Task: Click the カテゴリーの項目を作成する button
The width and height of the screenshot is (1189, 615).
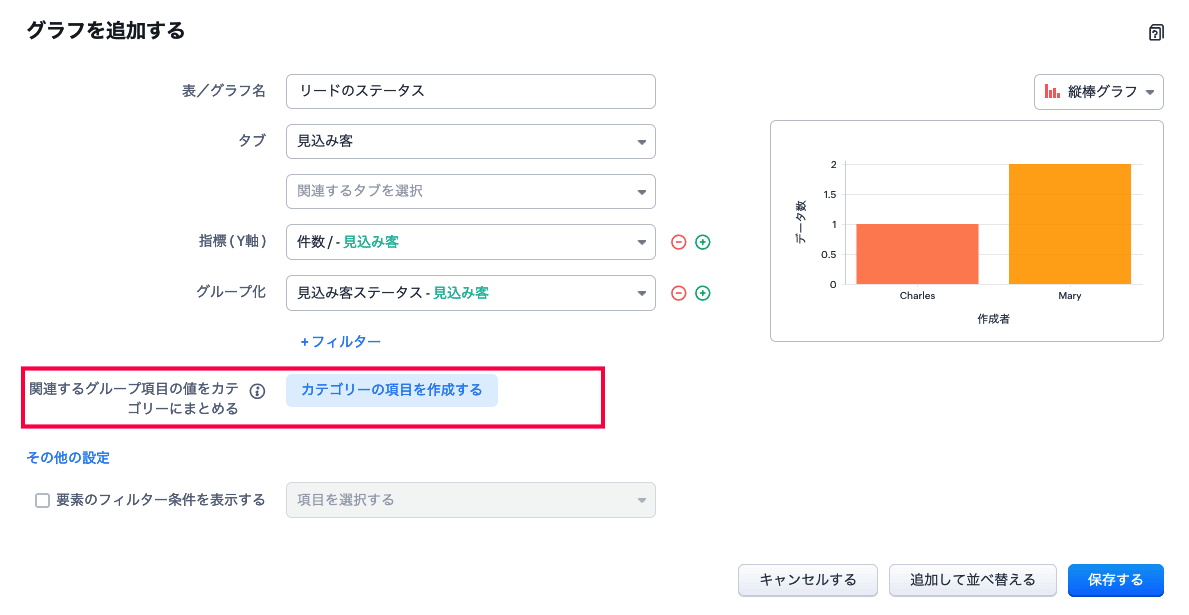Action: 392,390
